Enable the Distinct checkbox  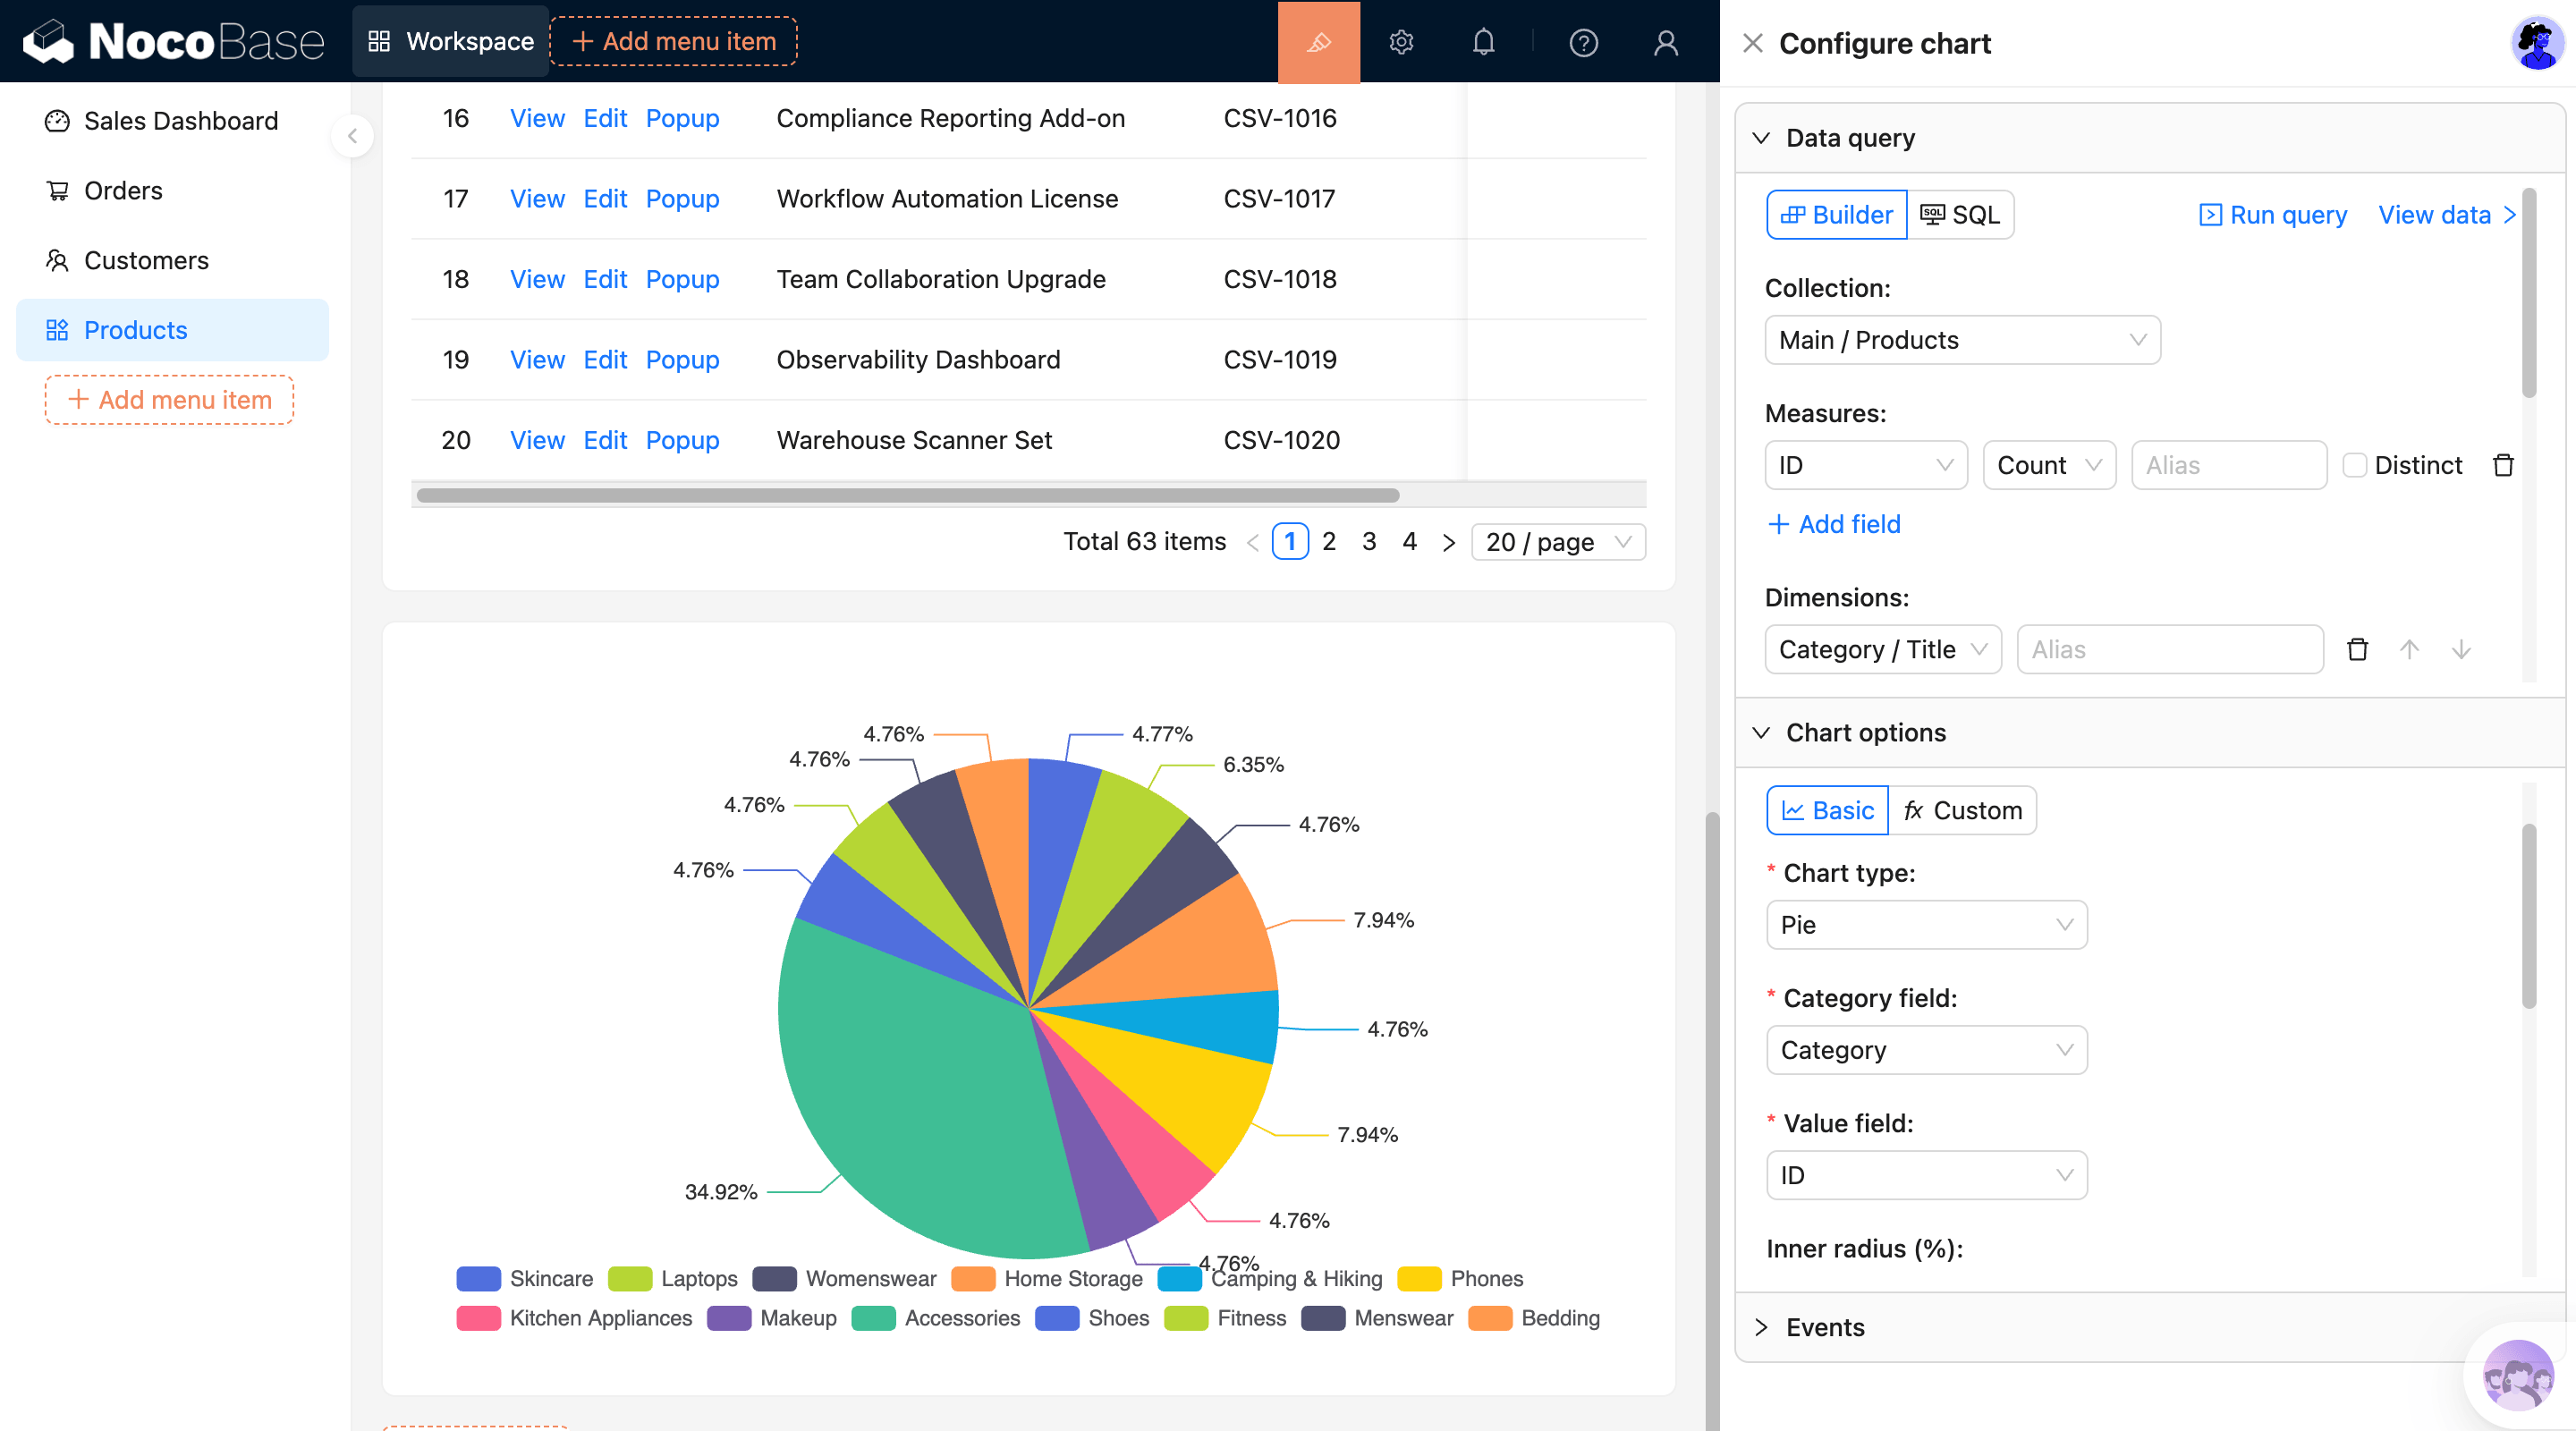coord(2354,465)
